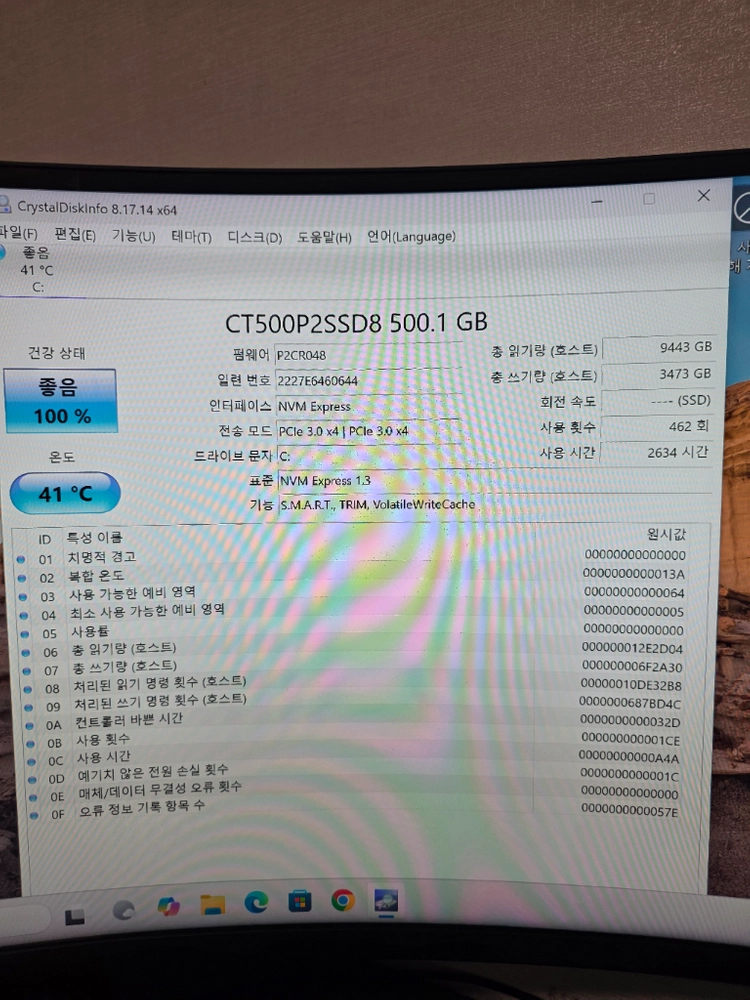Select the 치명적 경고 attribute row
Viewport: 750px width, 1000px height.
coord(360,557)
